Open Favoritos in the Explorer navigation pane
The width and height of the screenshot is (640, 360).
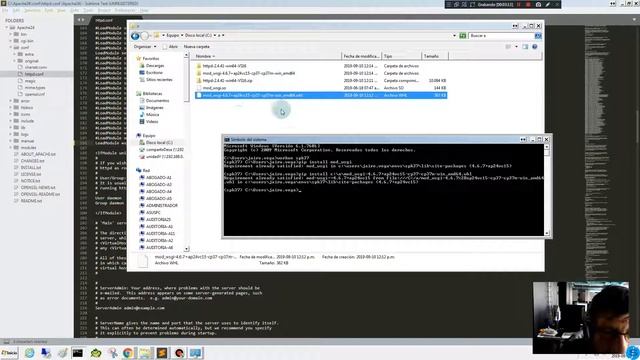coord(151,58)
